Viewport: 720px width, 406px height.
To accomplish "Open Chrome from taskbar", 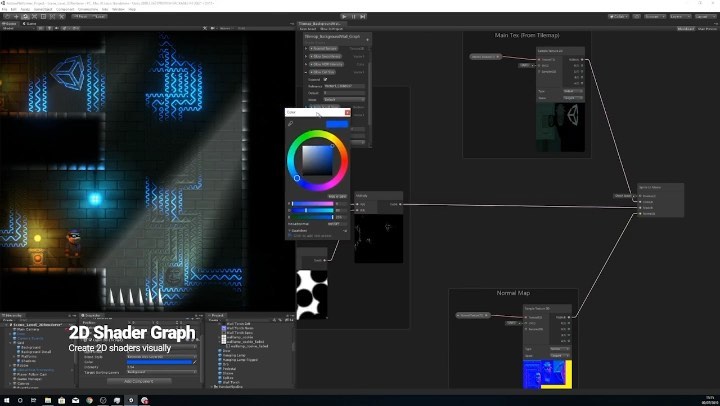I will 89,400.
